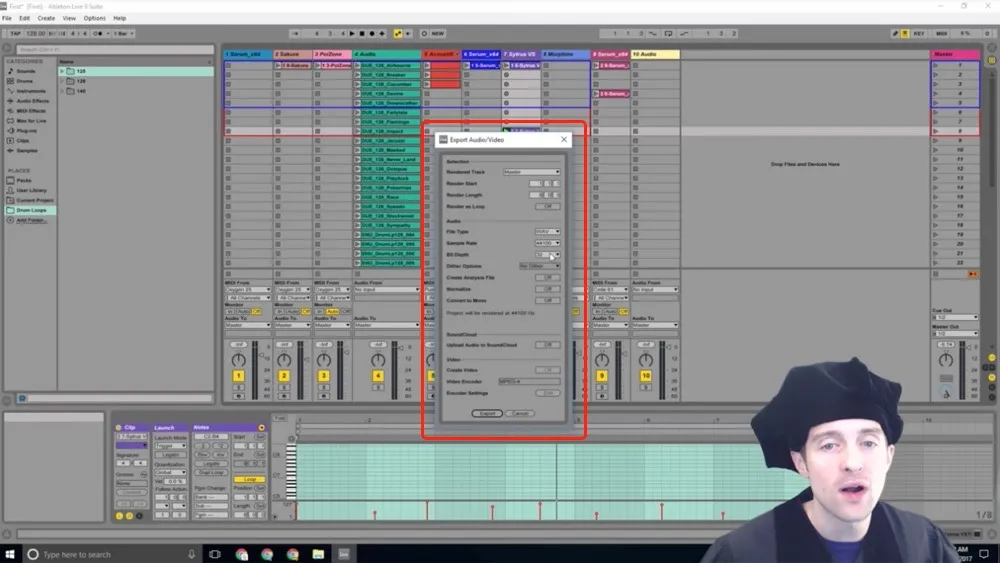Close the Export Audio/Video dialog
Image resolution: width=1000 pixels, height=563 pixels.
click(563, 139)
